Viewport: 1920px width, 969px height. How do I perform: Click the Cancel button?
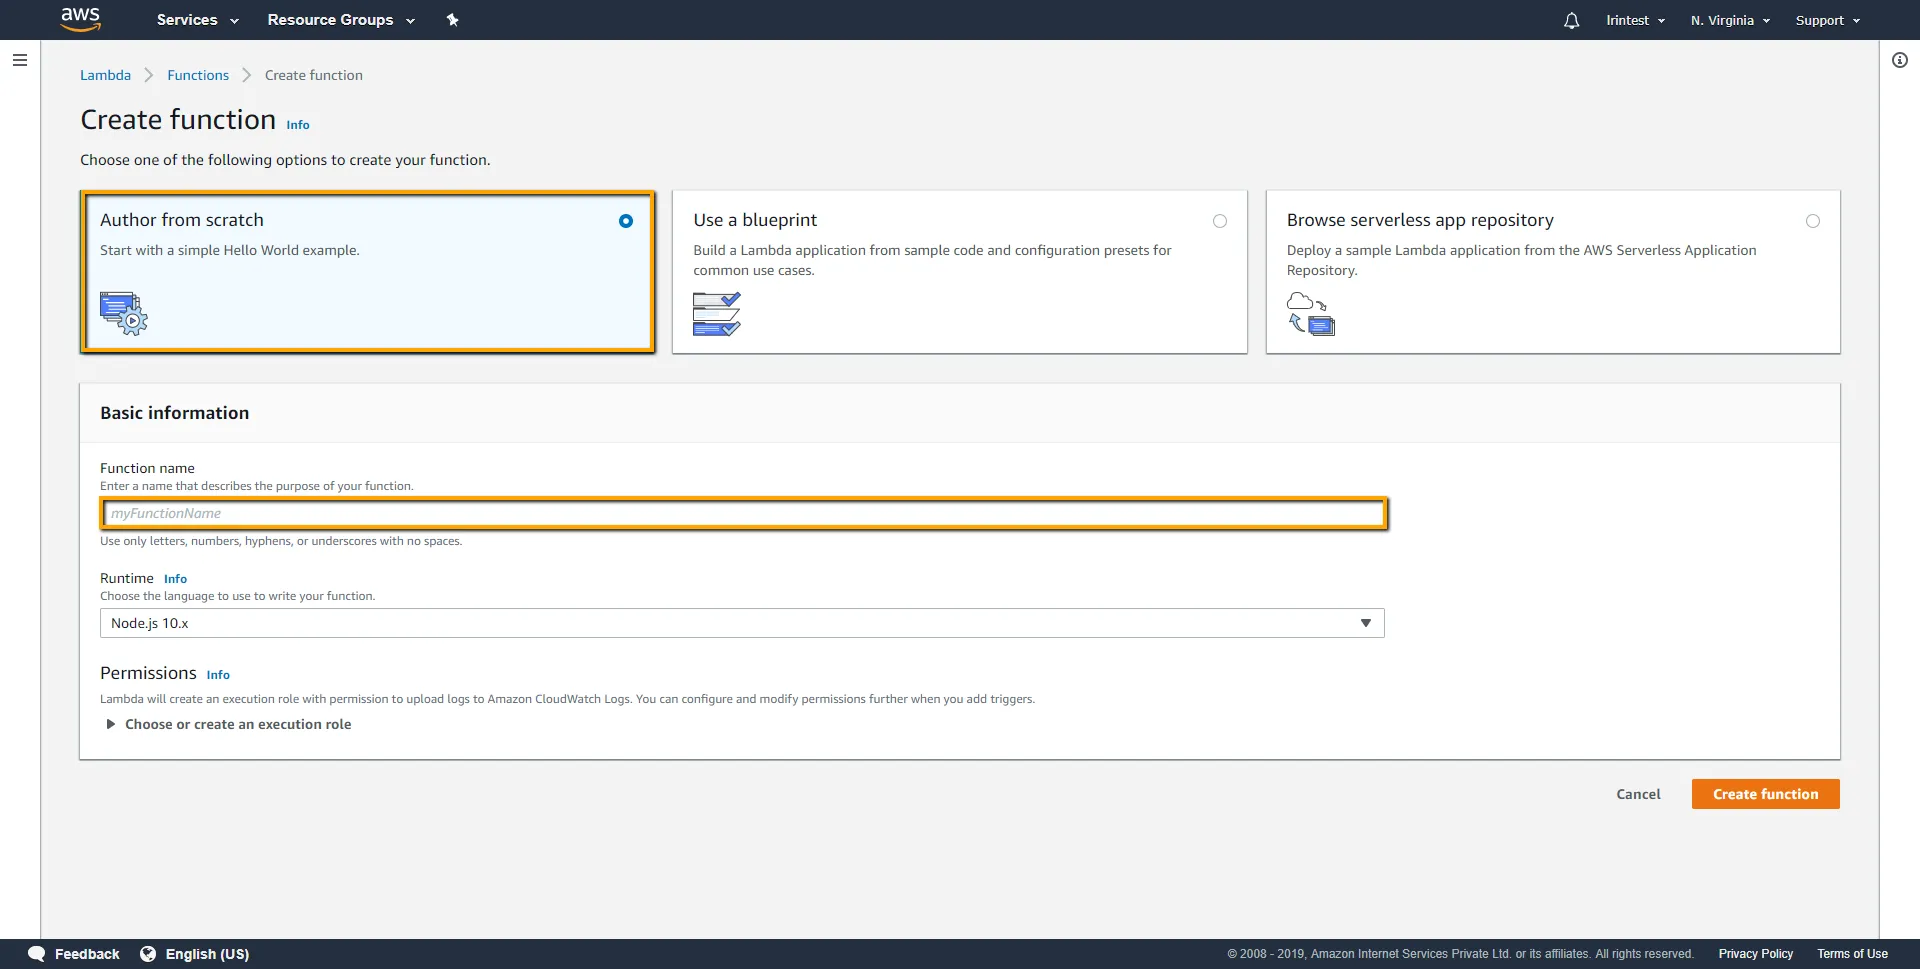click(1637, 794)
